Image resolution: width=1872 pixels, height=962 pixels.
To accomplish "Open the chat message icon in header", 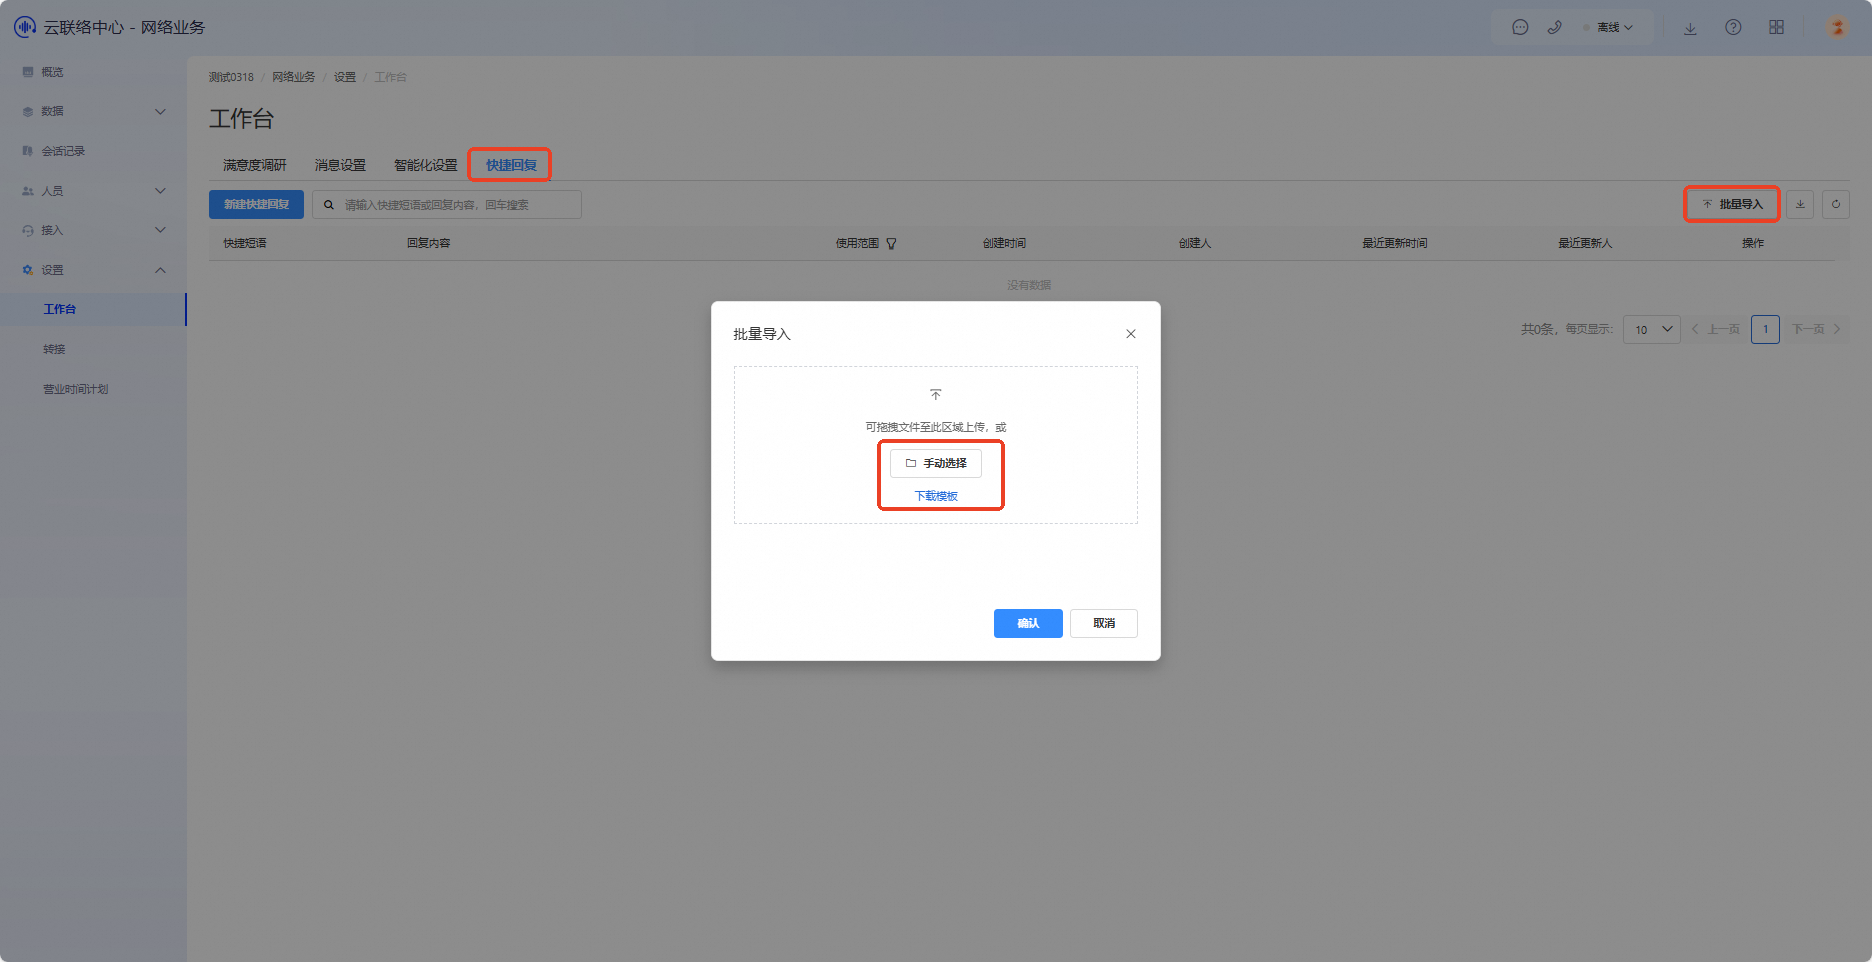I will click(1520, 28).
